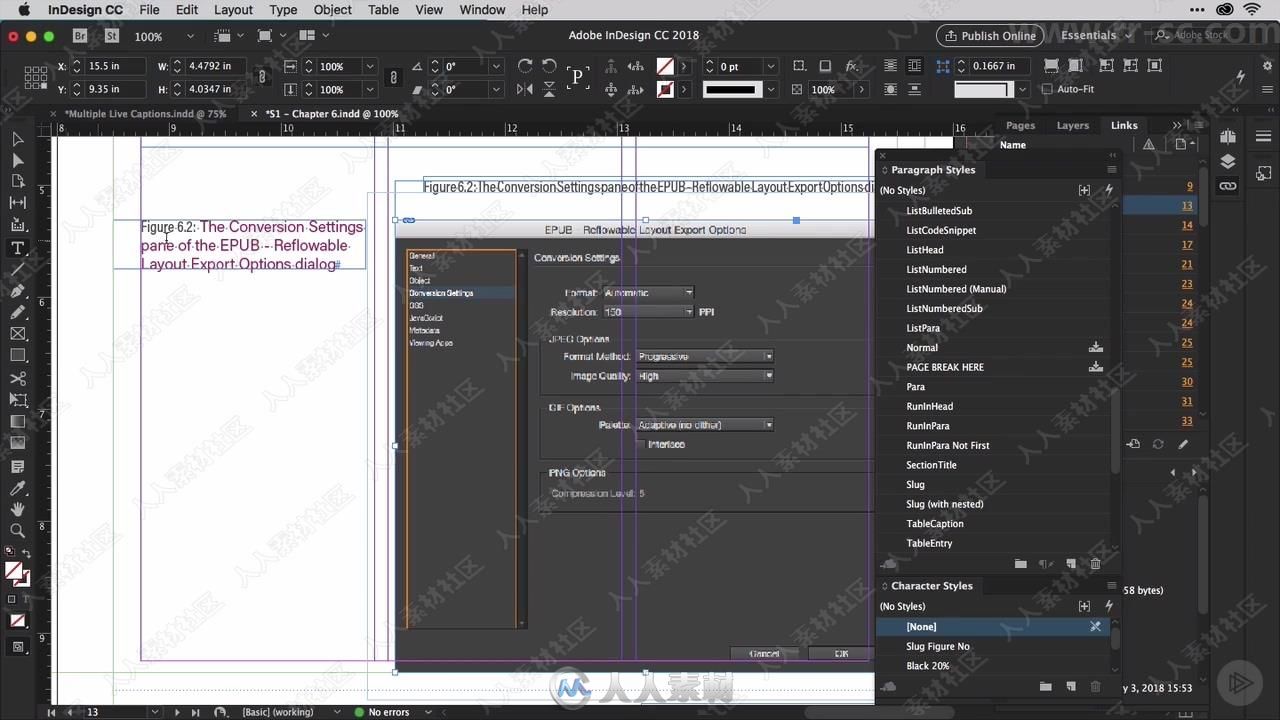The image size is (1280, 720).
Task: Toggle the Interlace checkbox in placed image
Action: pos(641,444)
